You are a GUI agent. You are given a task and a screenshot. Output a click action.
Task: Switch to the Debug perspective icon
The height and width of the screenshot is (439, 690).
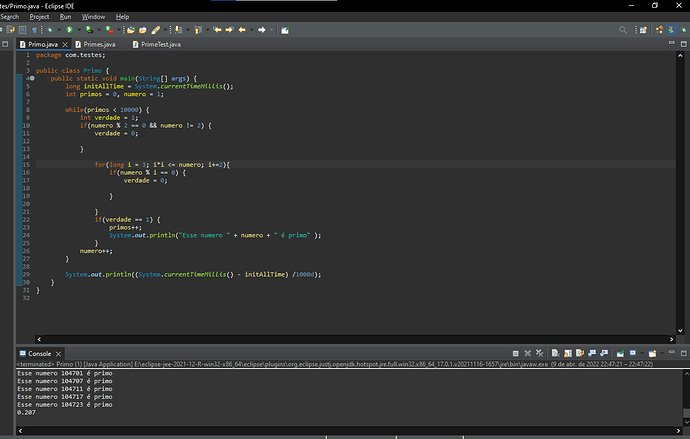[683, 30]
